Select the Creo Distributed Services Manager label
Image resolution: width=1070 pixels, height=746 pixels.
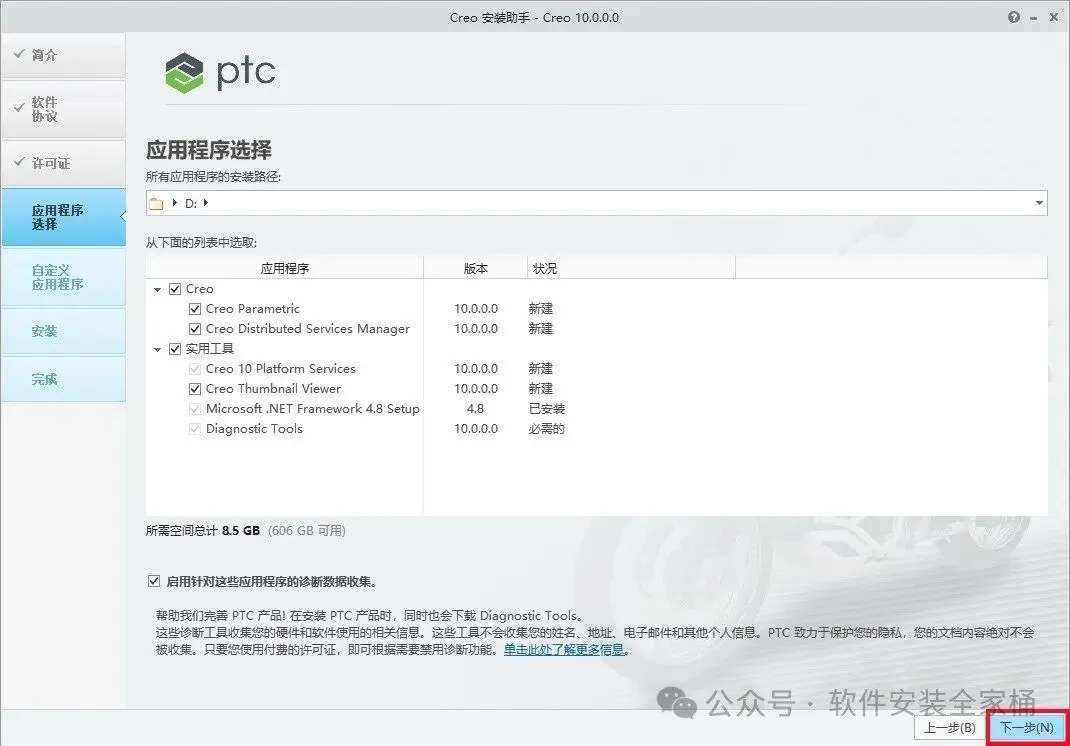308,329
